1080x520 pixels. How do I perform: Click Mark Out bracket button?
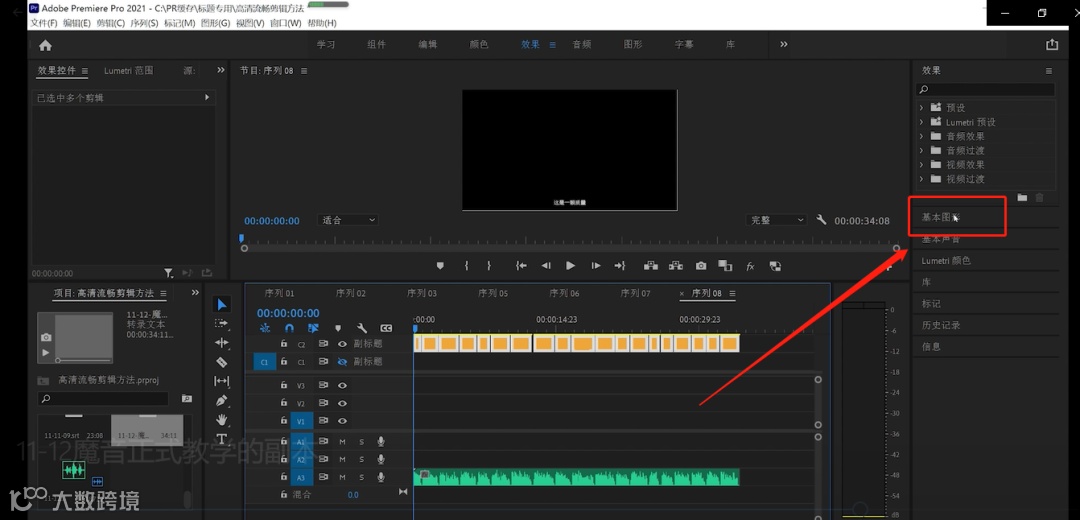[x=489, y=266]
